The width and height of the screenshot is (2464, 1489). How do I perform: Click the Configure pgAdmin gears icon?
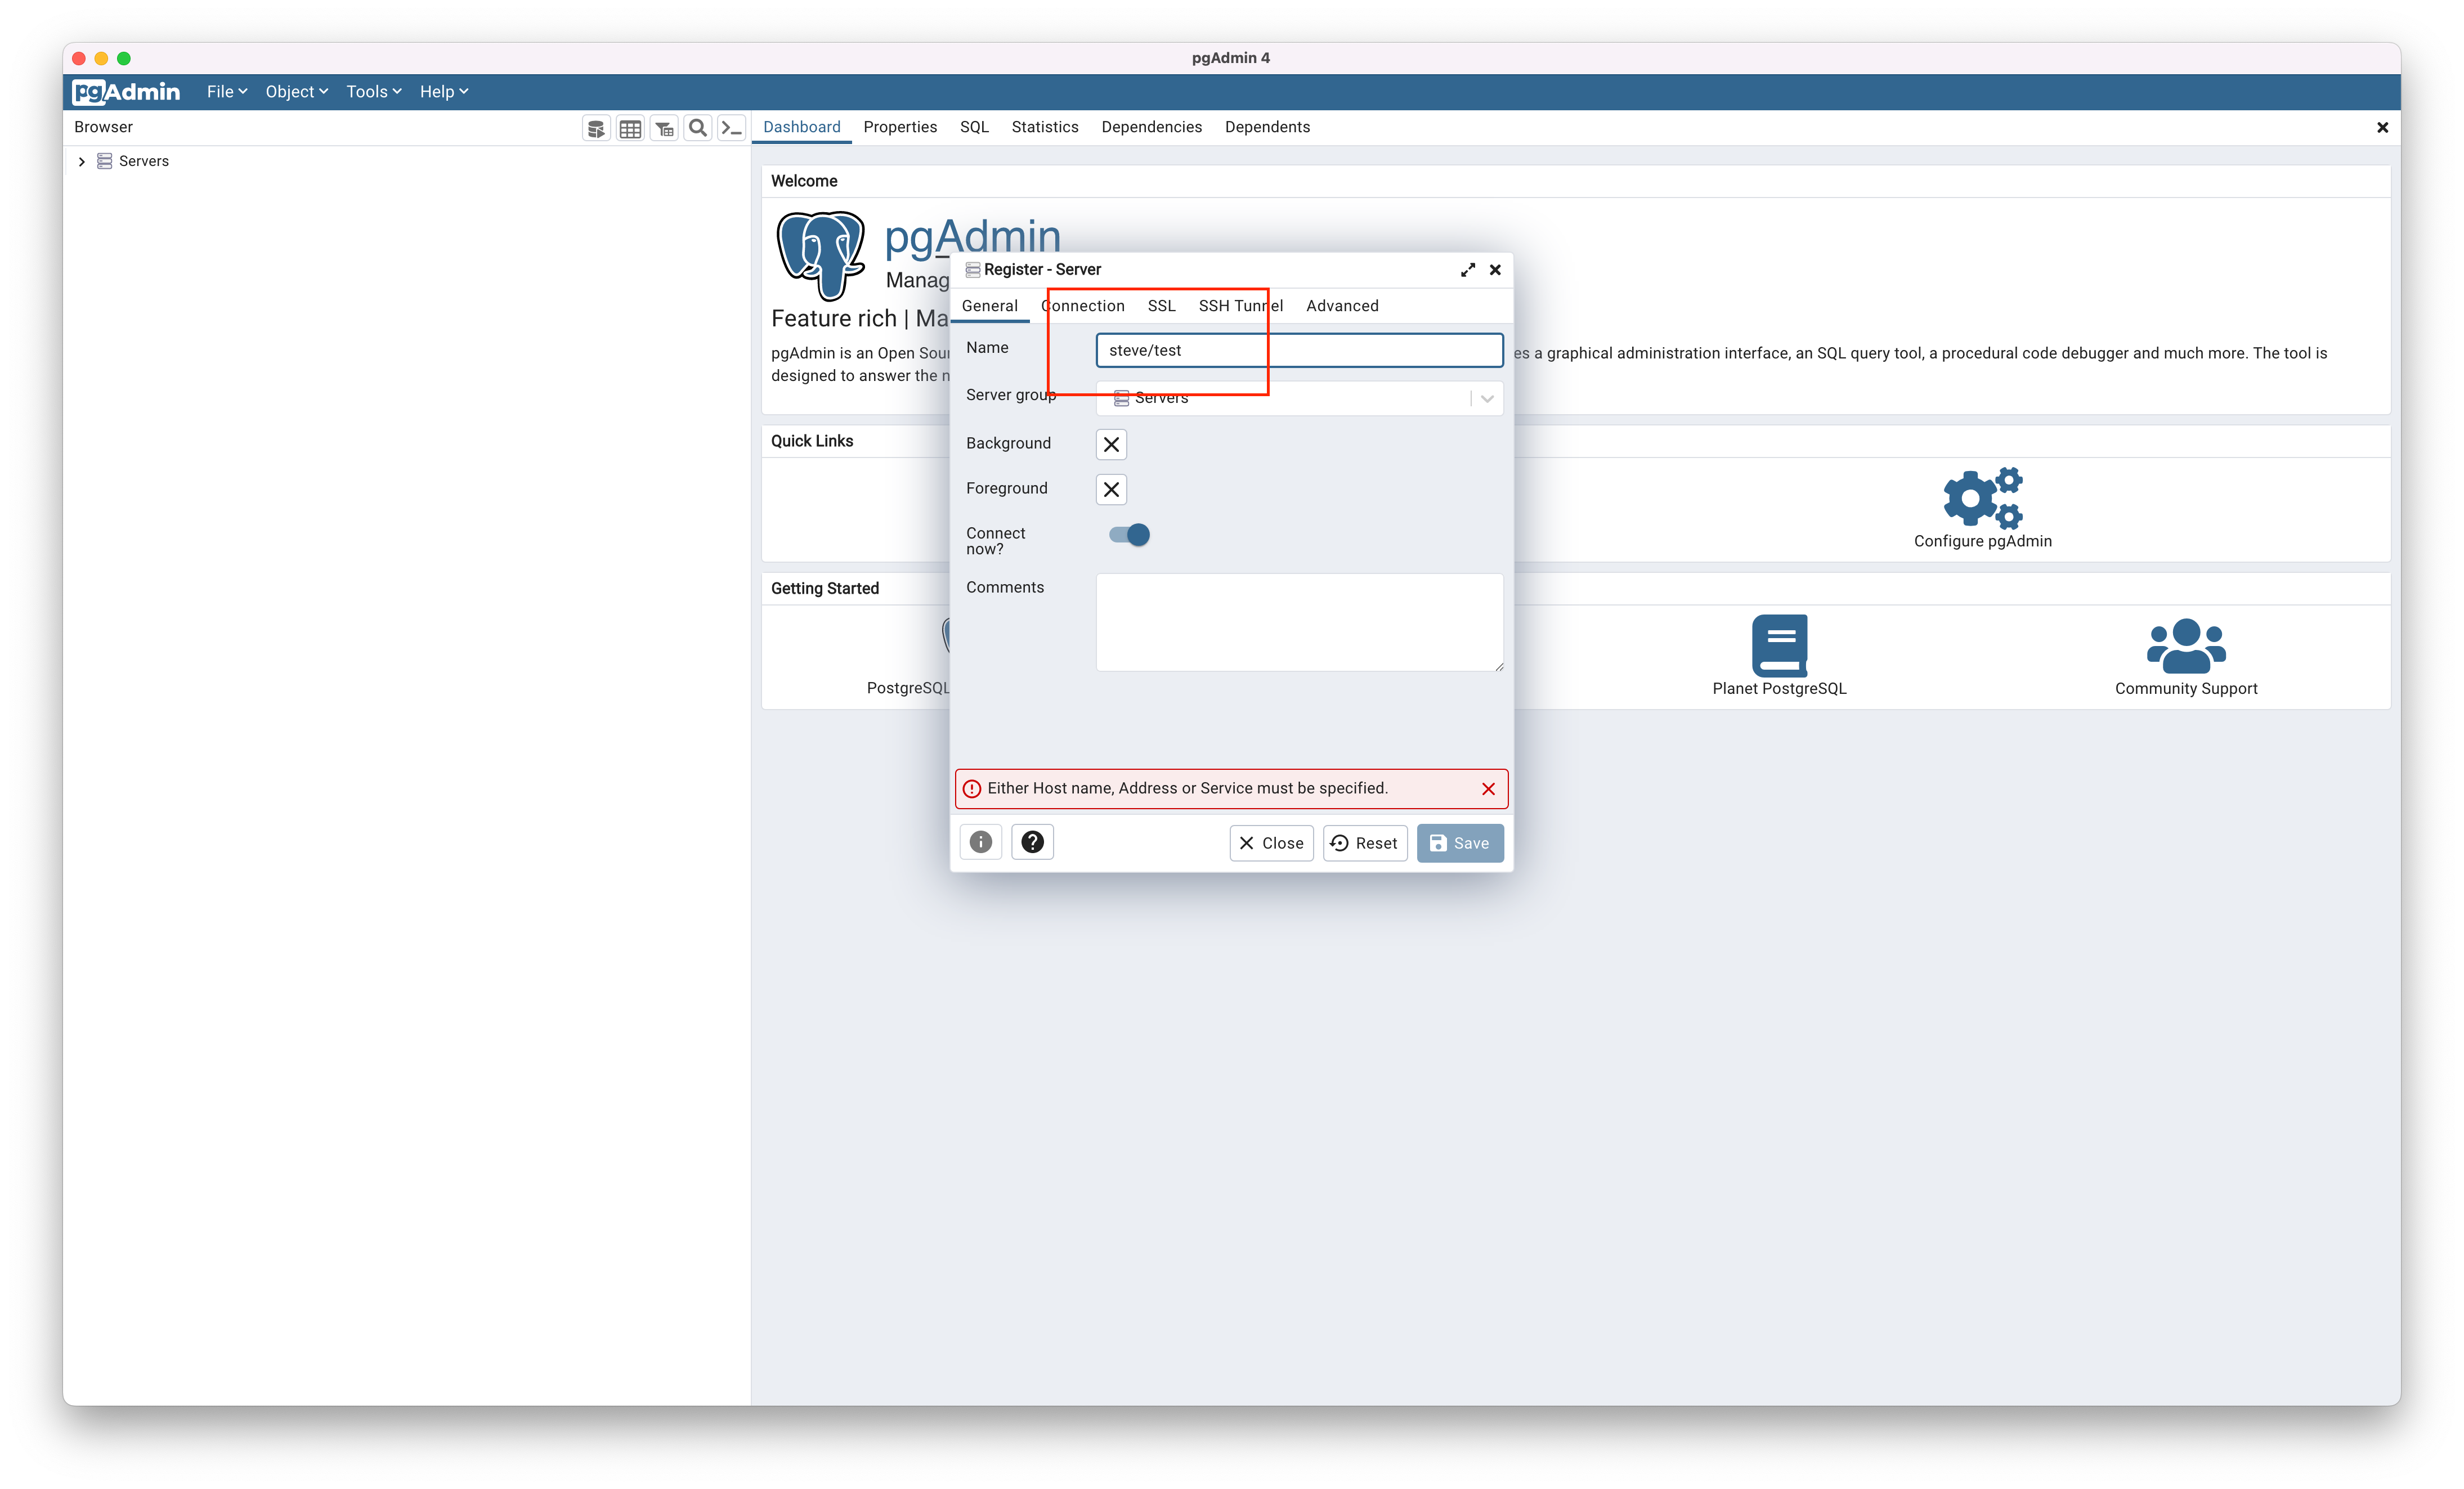(1982, 498)
